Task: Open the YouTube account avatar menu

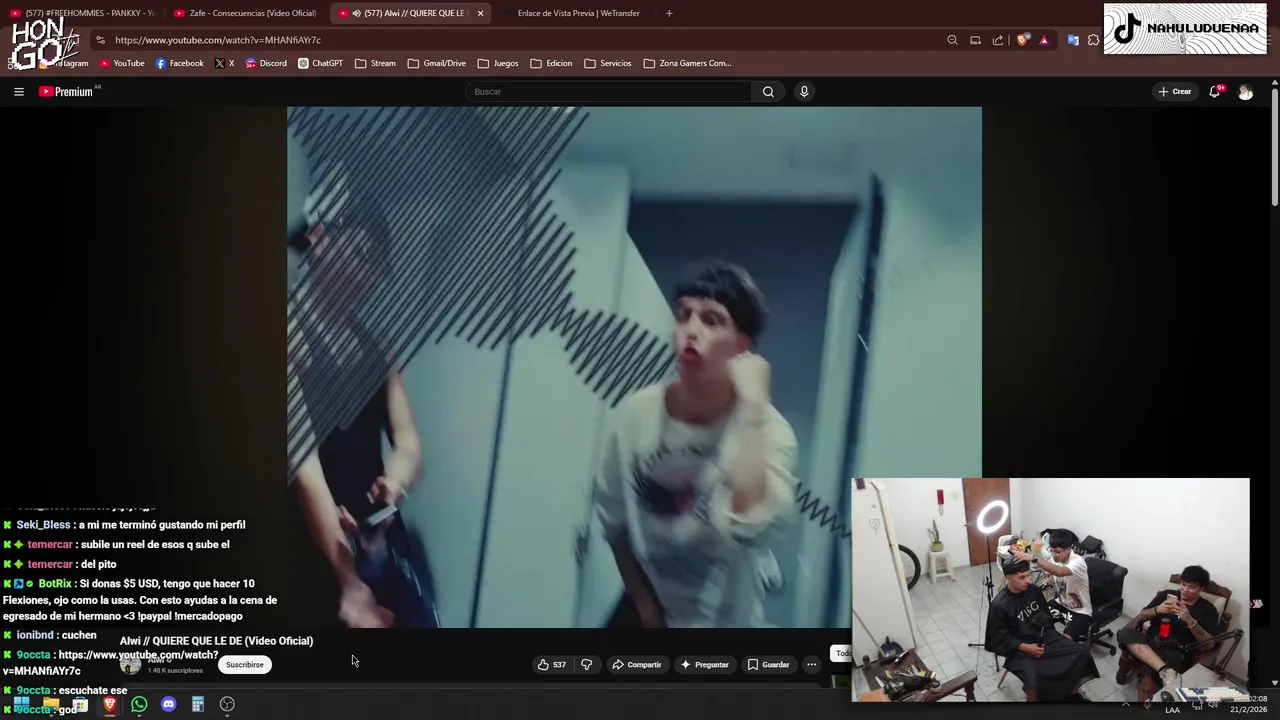Action: pyautogui.click(x=1245, y=91)
